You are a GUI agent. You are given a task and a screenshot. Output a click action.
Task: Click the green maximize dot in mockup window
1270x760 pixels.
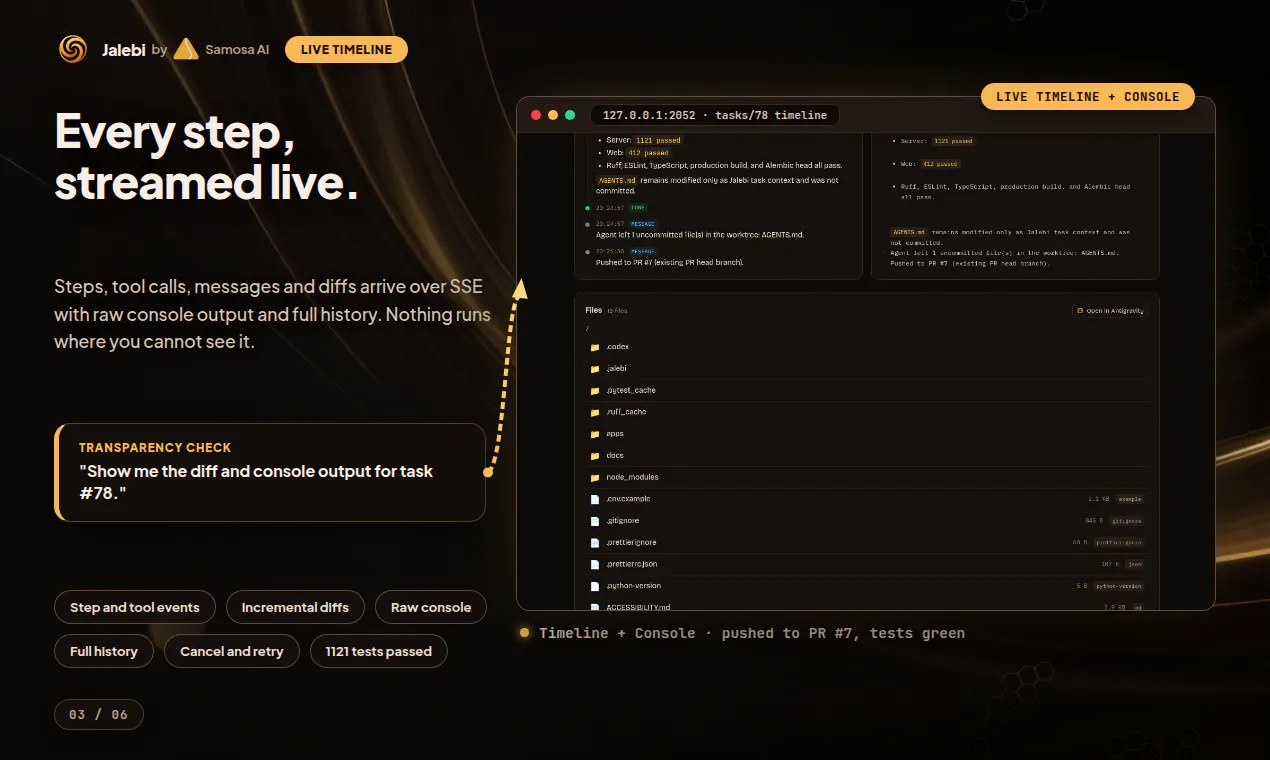click(x=570, y=115)
